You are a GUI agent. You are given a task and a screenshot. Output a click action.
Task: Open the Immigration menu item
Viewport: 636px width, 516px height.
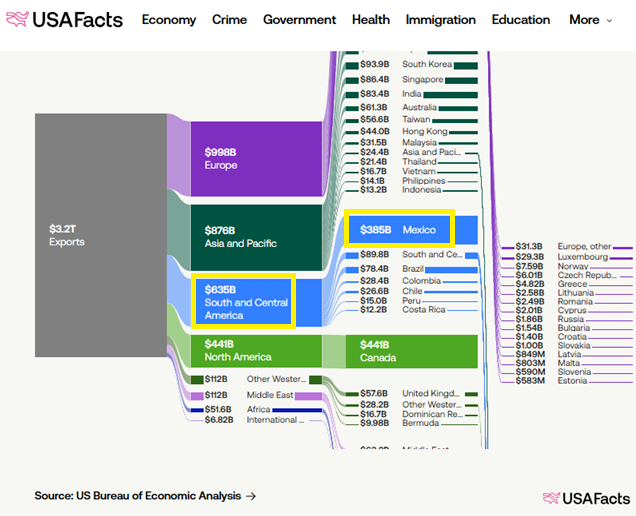[440, 19]
